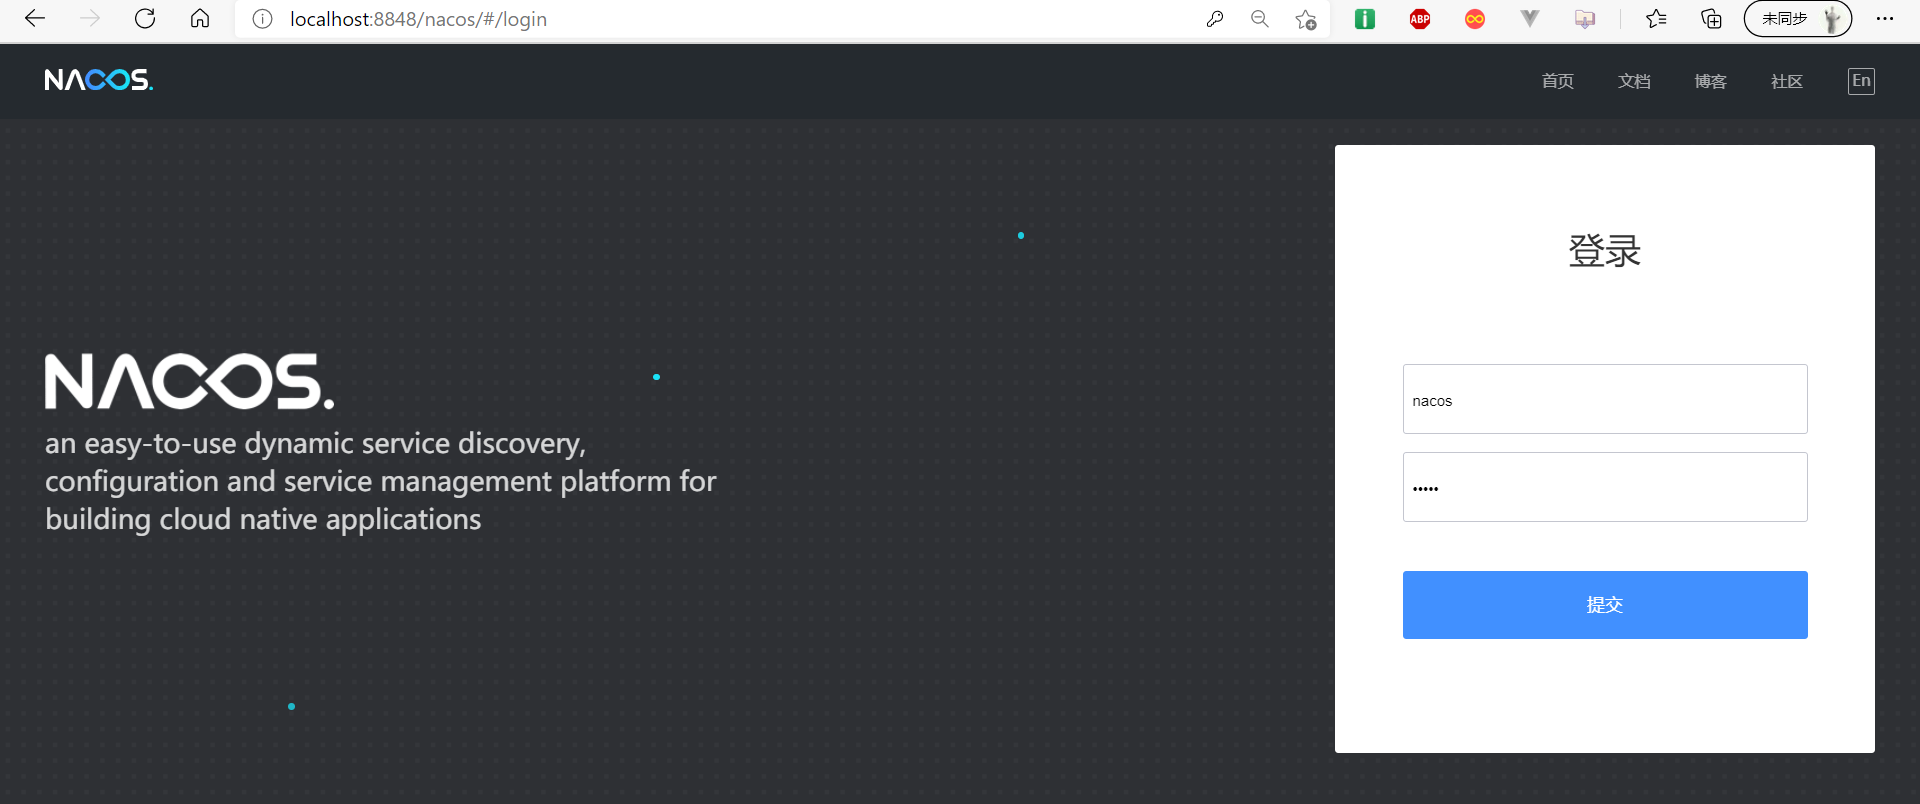Open saved passwords key icon
The width and height of the screenshot is (1920, 804).
click(1215, 19)
